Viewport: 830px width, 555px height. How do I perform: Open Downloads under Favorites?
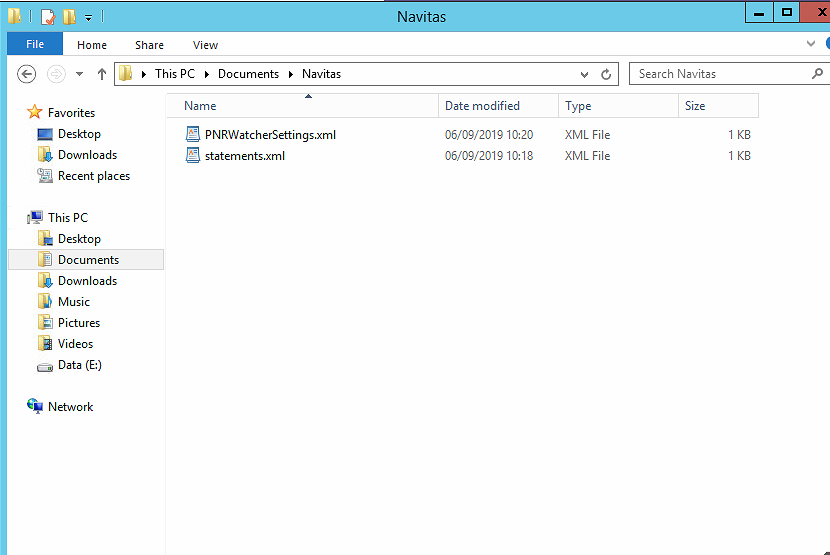[x=87, y=155]
